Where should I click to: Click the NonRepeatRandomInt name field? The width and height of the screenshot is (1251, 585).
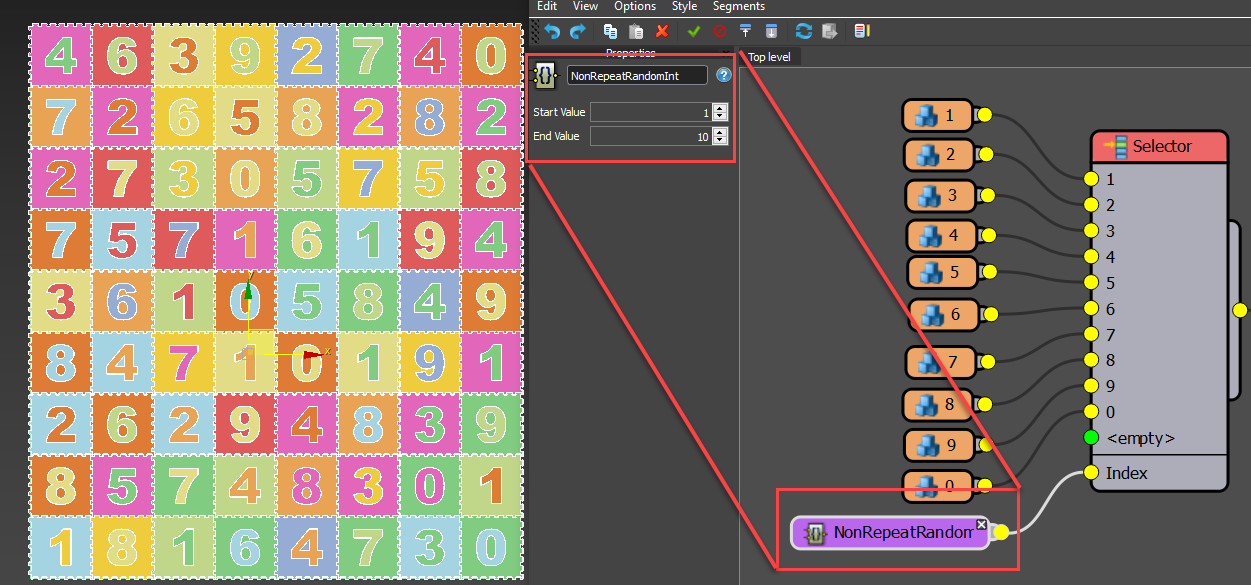[637, 75]
